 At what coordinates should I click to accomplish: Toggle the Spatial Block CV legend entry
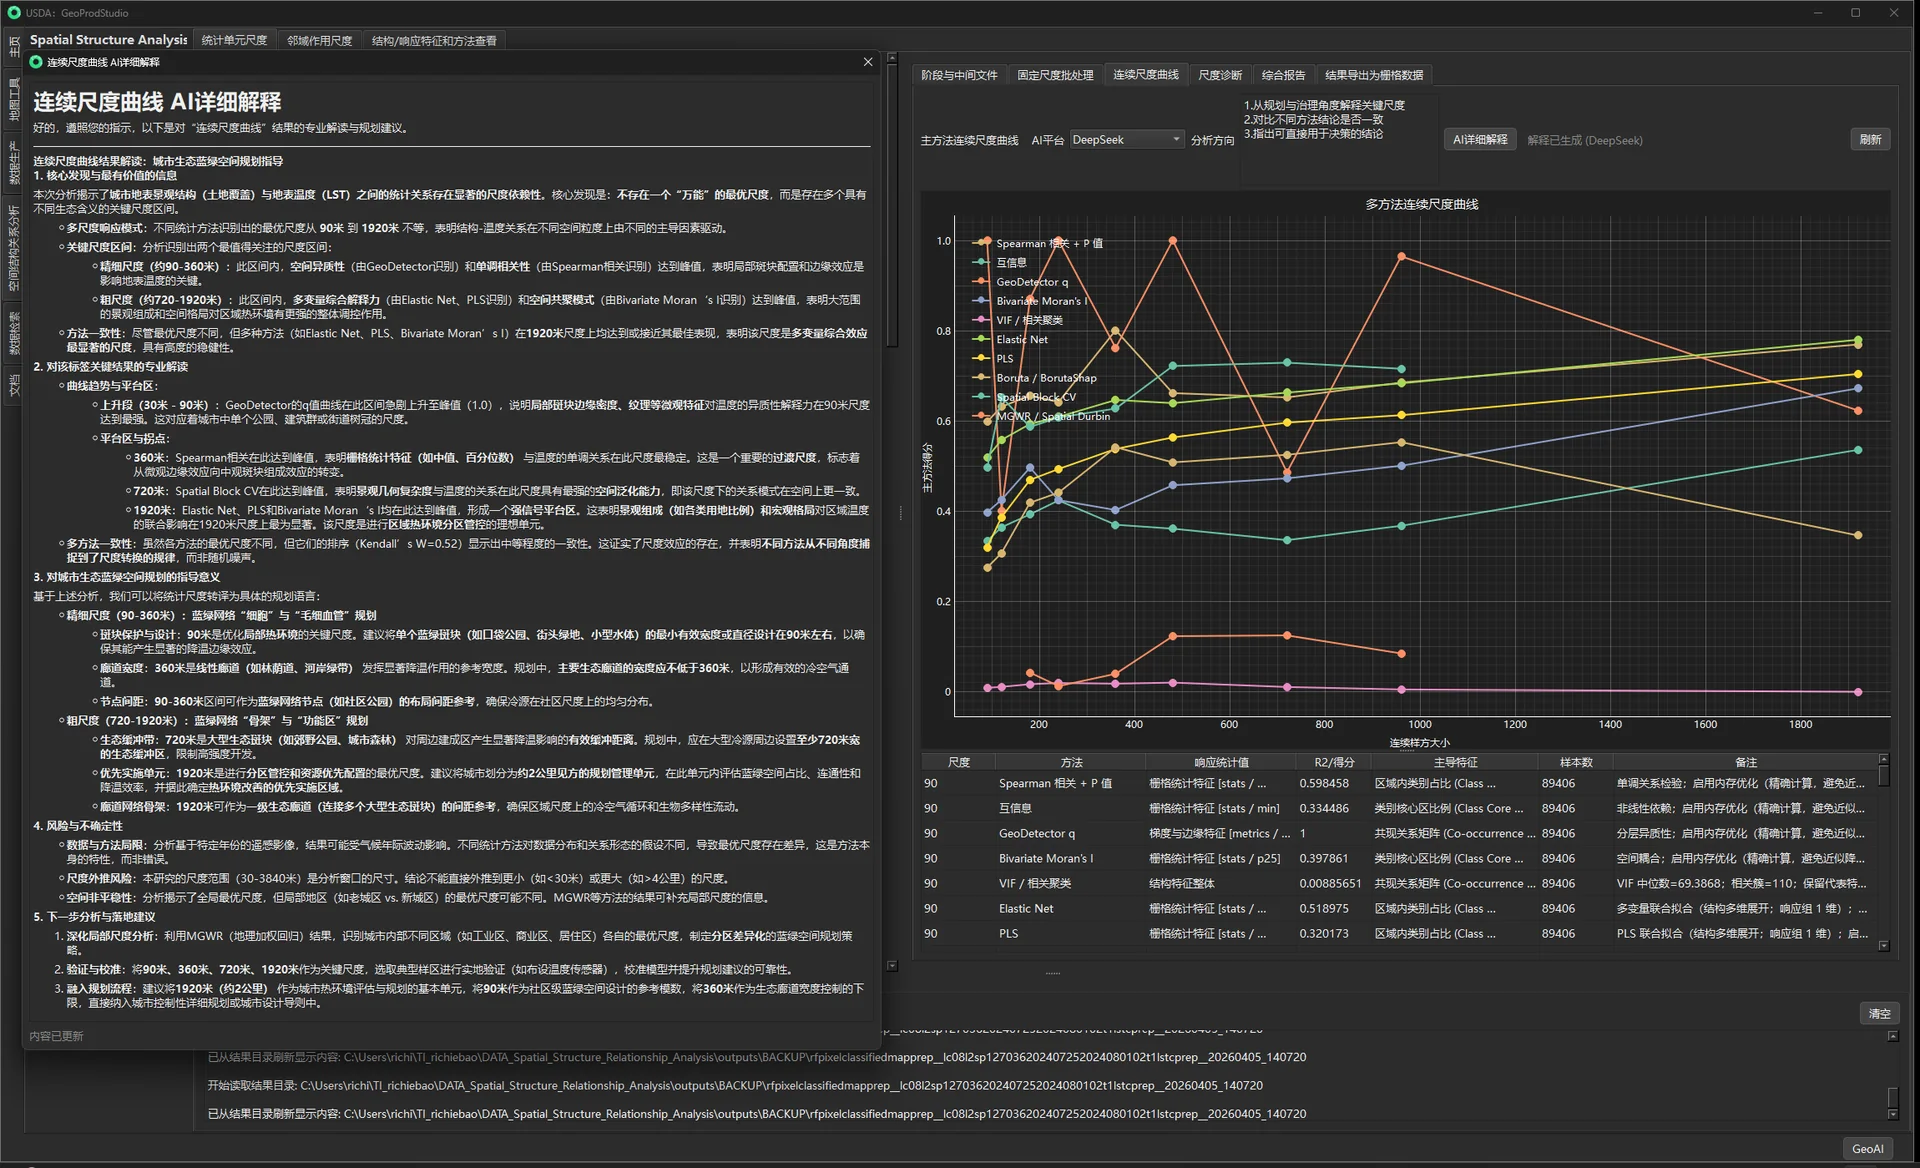click(x=1025, y=397)
